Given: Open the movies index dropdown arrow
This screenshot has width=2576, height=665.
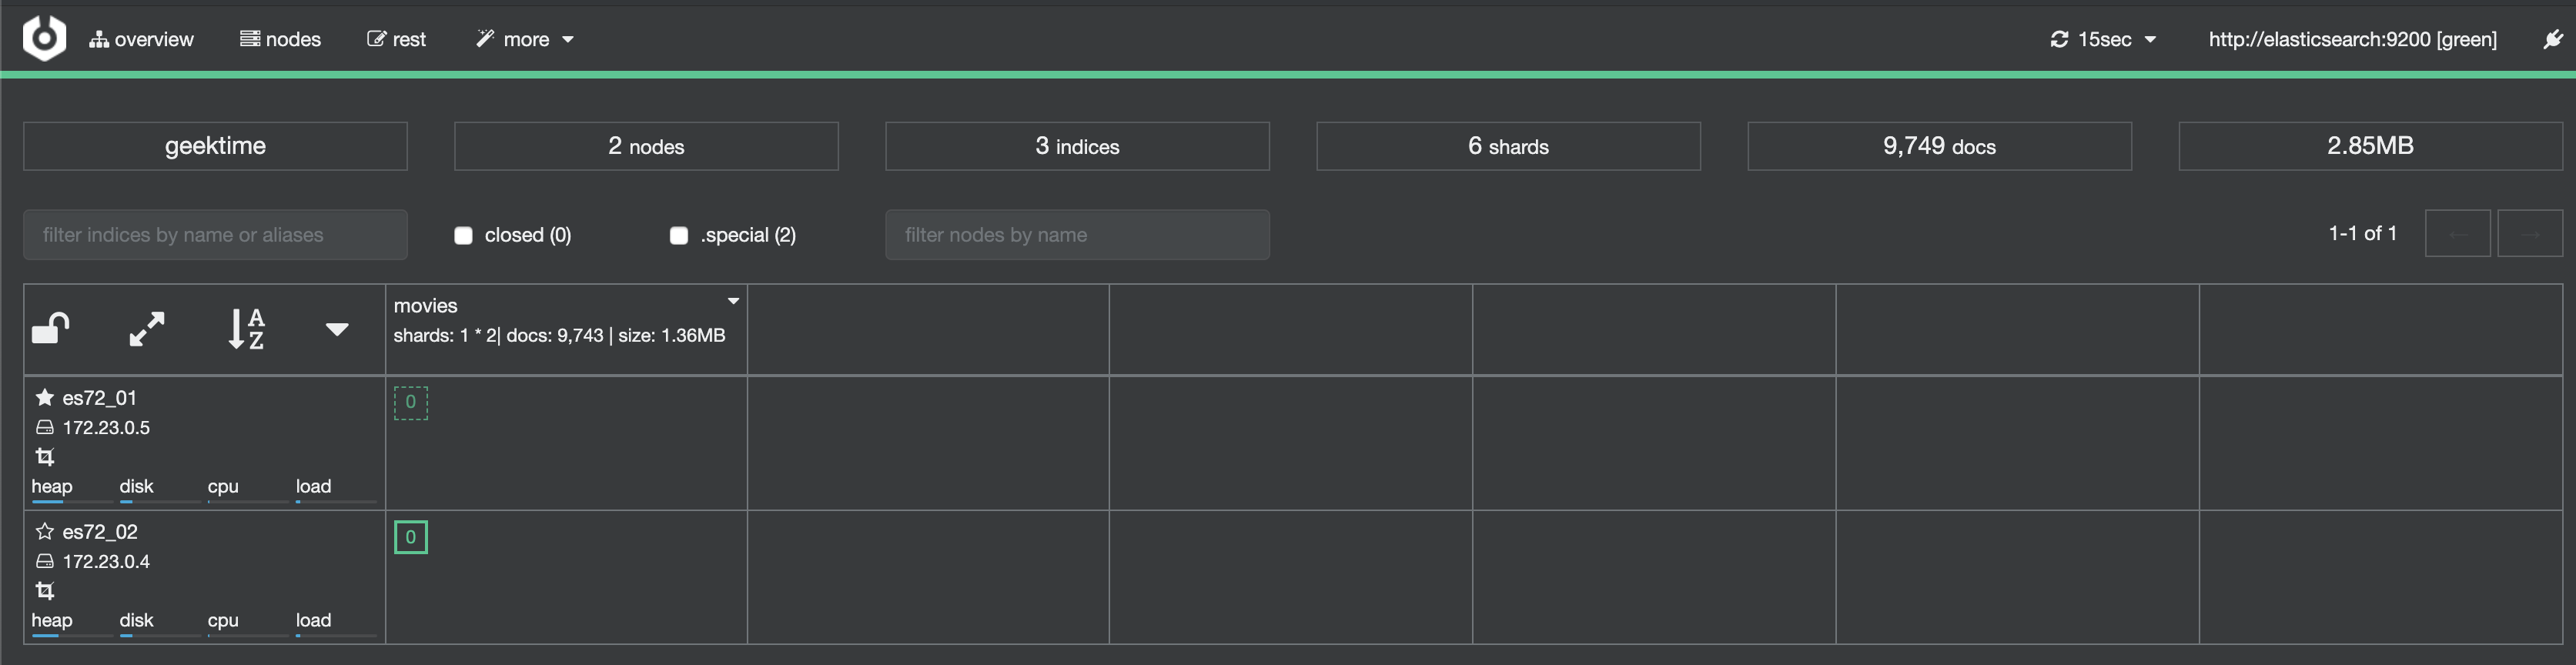Looking at the screenshot, I should point(733,301).
